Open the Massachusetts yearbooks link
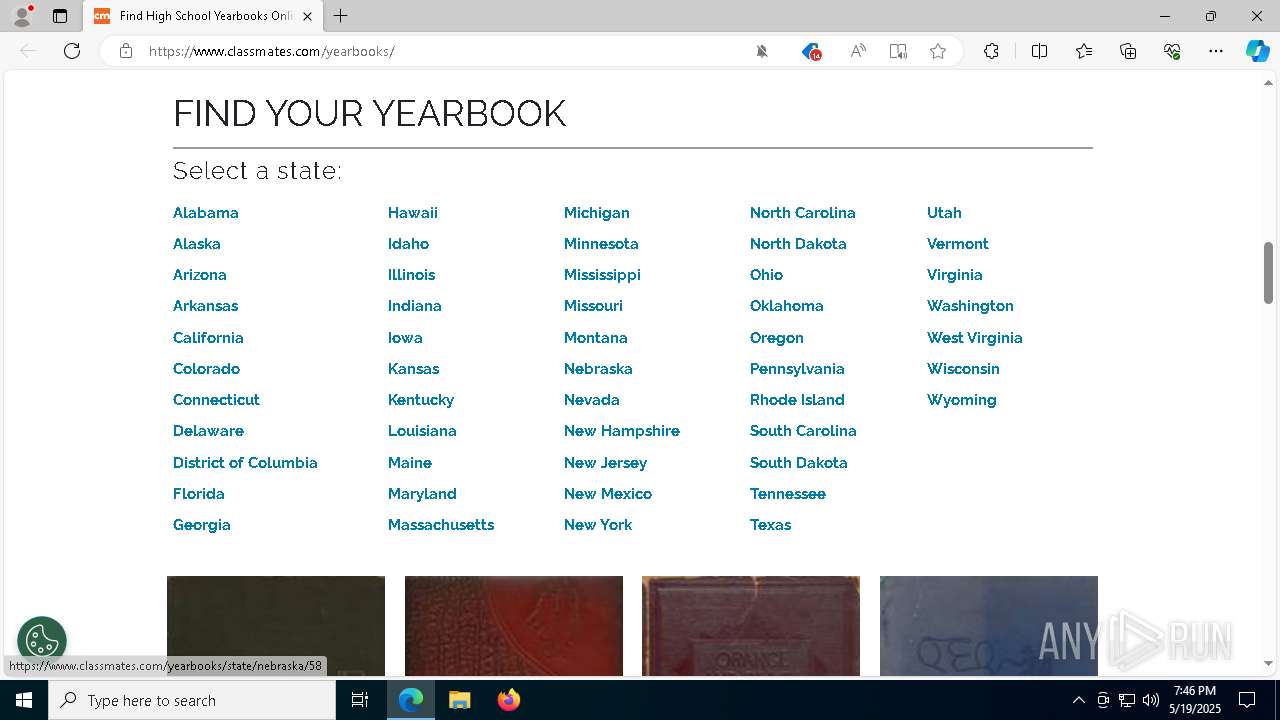The width and height of the screenshot is (1280, 720). 441,525
